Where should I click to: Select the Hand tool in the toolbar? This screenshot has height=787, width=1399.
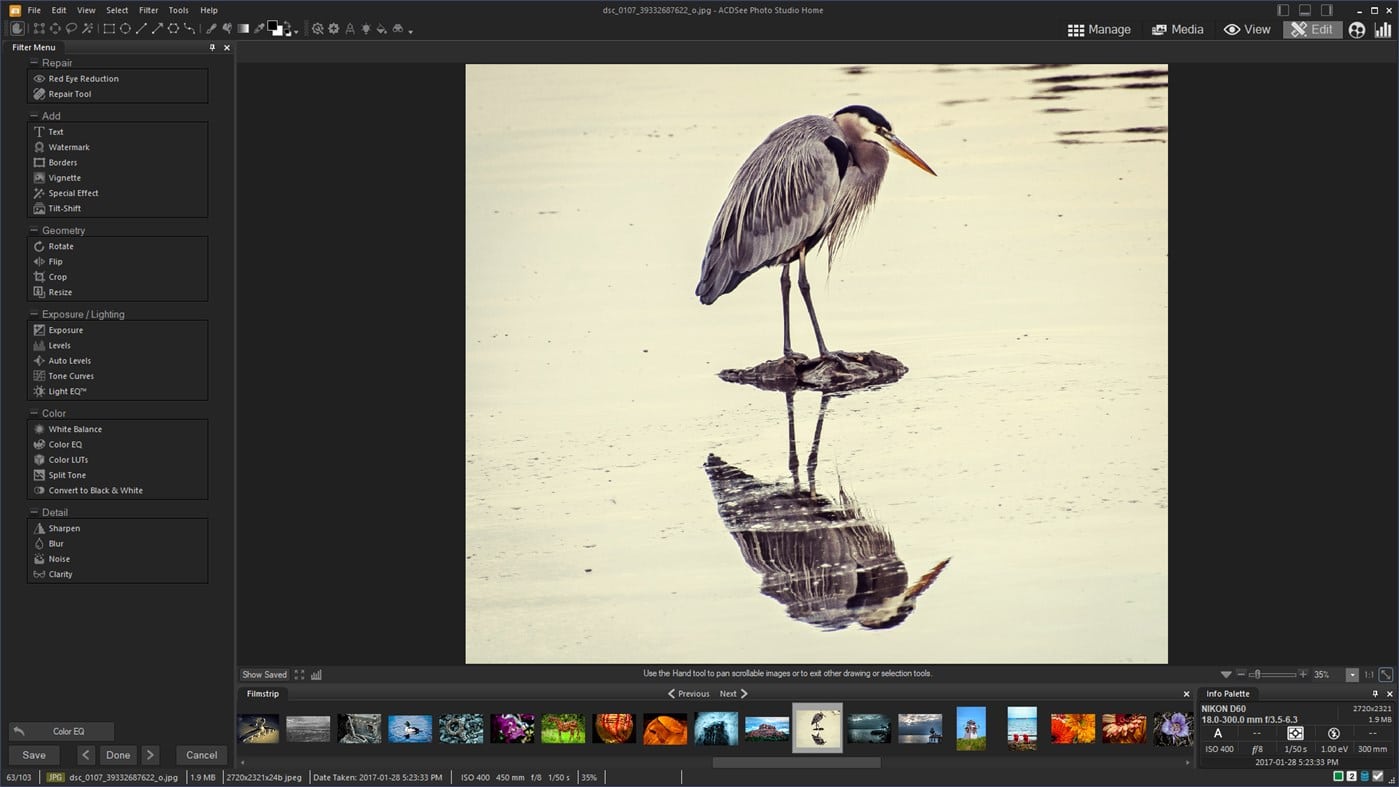click(17, 29)
